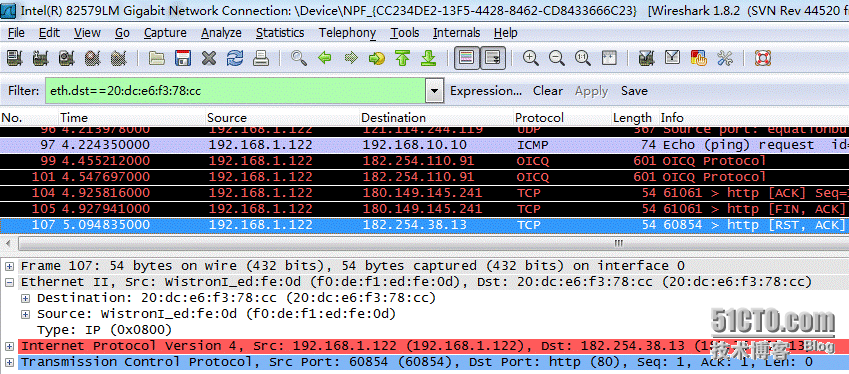
Task: Find a packet with magnifier icon
Action: pyautogui.click(x=299, y=58)
